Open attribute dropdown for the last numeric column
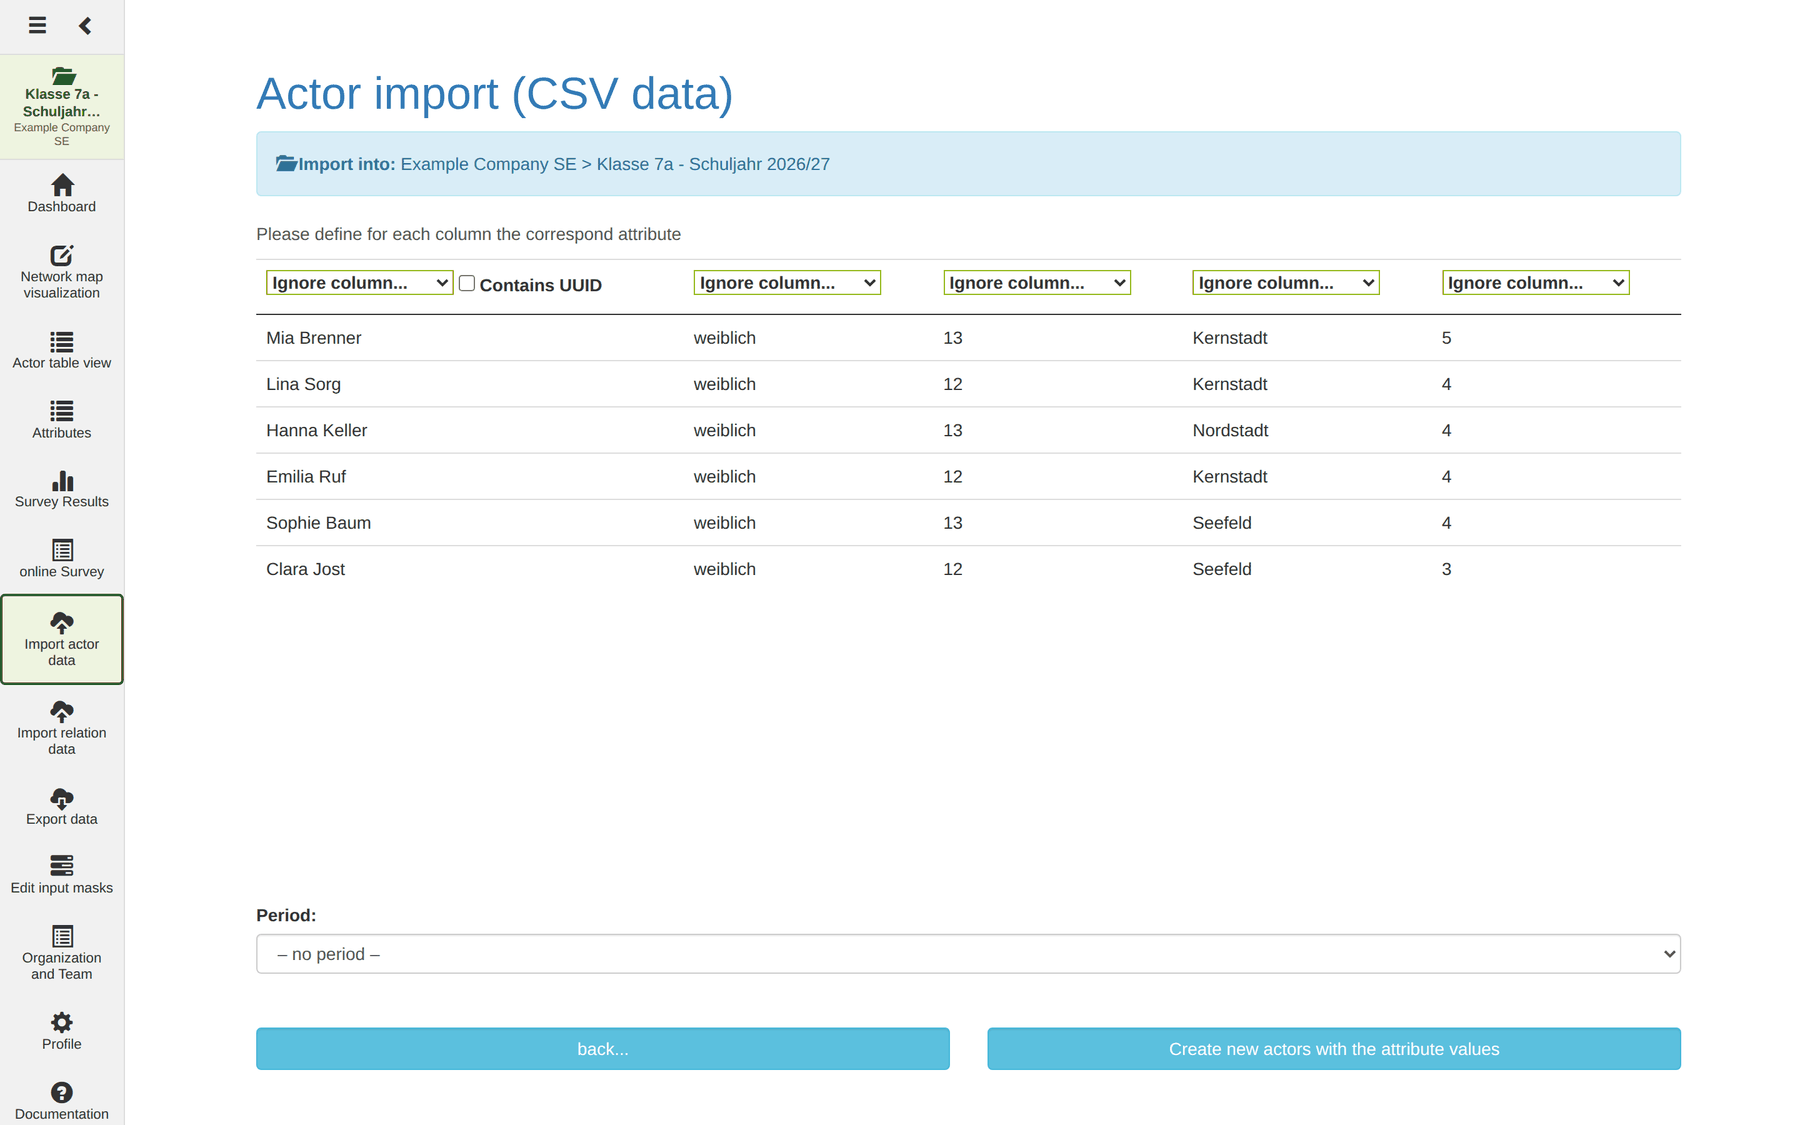 point(1536,283)
